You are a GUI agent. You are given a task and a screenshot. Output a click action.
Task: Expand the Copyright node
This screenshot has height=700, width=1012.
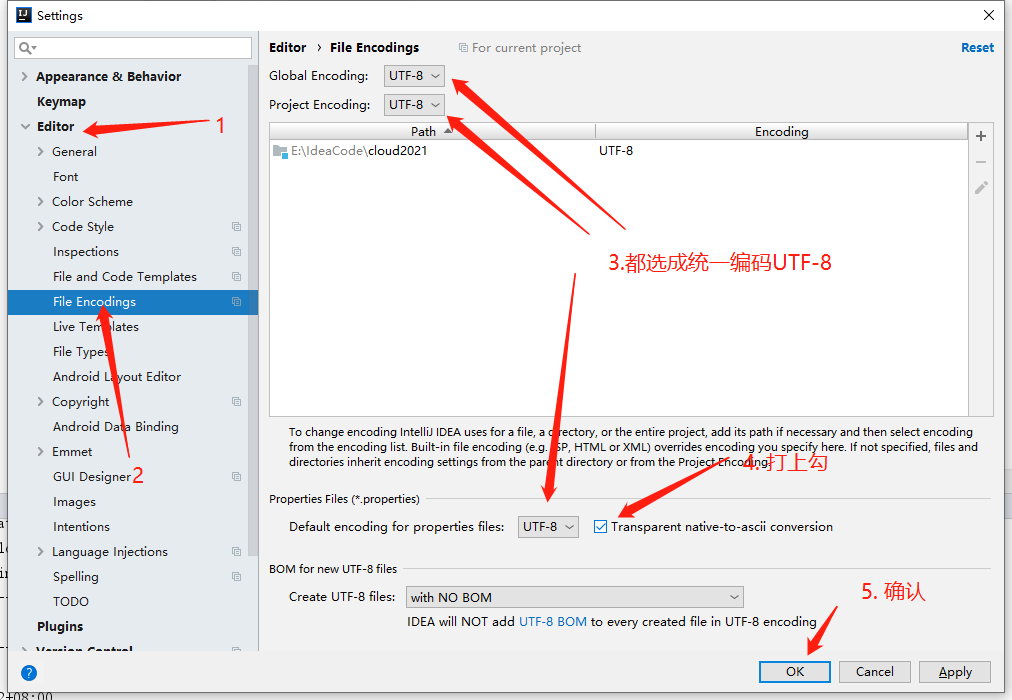point(40,401)
